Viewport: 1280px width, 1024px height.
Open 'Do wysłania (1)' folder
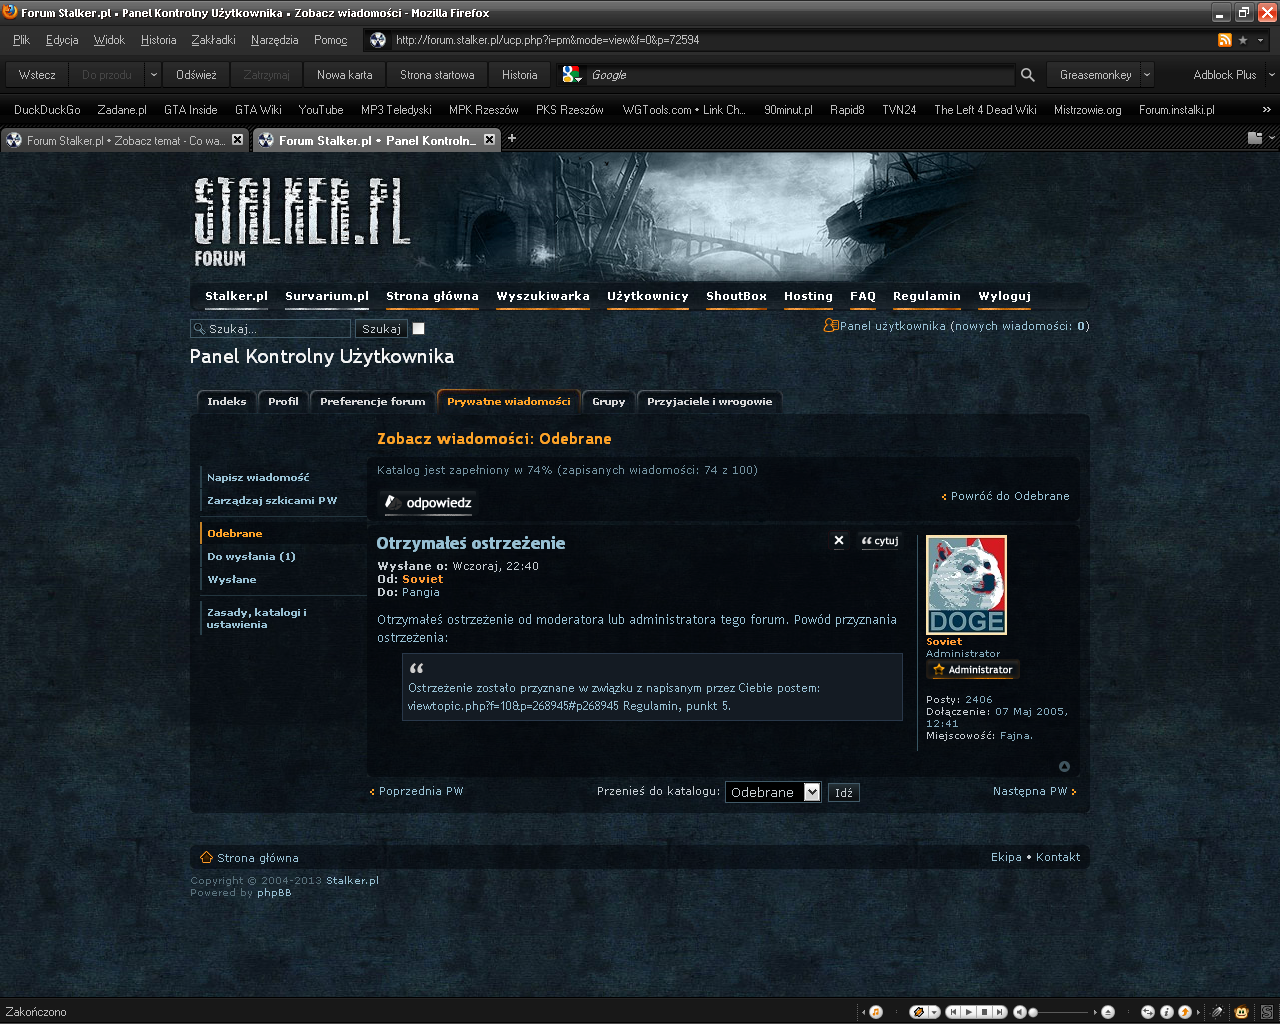[x=251, y=557]
